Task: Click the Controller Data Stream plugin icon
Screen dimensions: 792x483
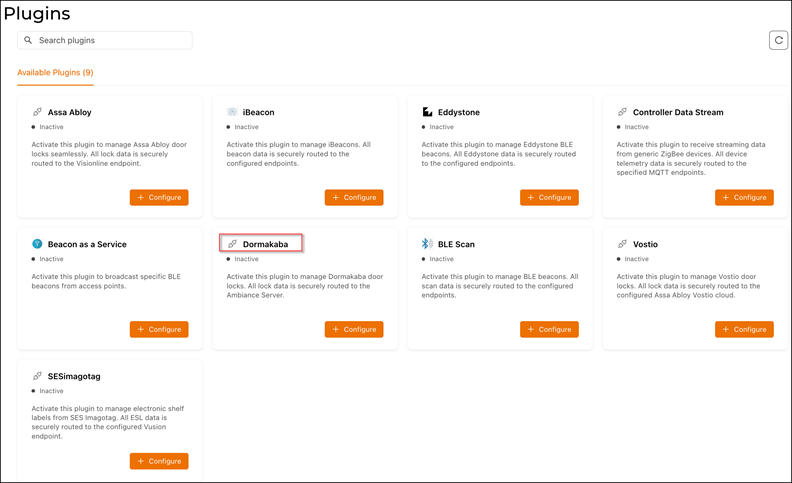Action: pos(622,112)
